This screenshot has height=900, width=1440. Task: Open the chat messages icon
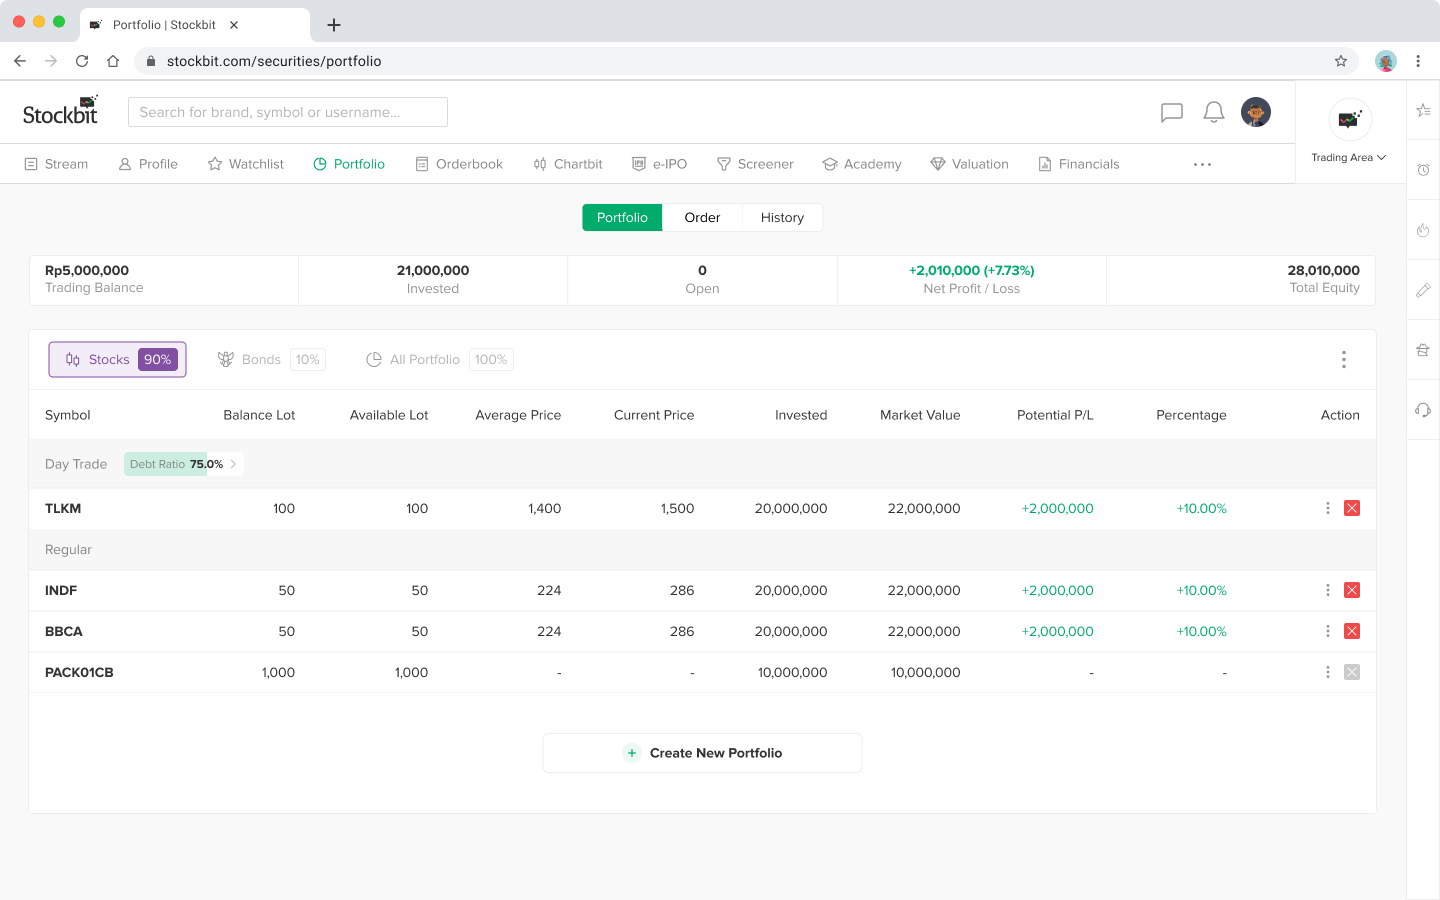[x=1172, y=112]
